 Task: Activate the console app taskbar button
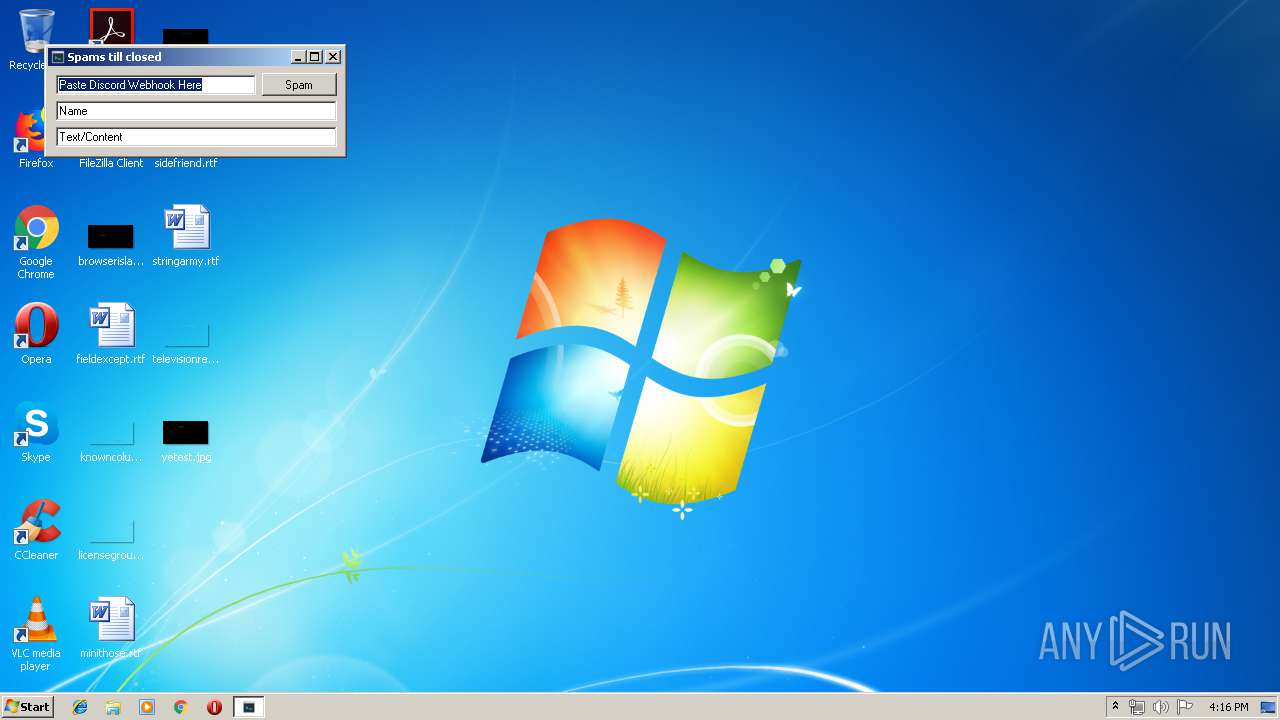coord(249,707)
